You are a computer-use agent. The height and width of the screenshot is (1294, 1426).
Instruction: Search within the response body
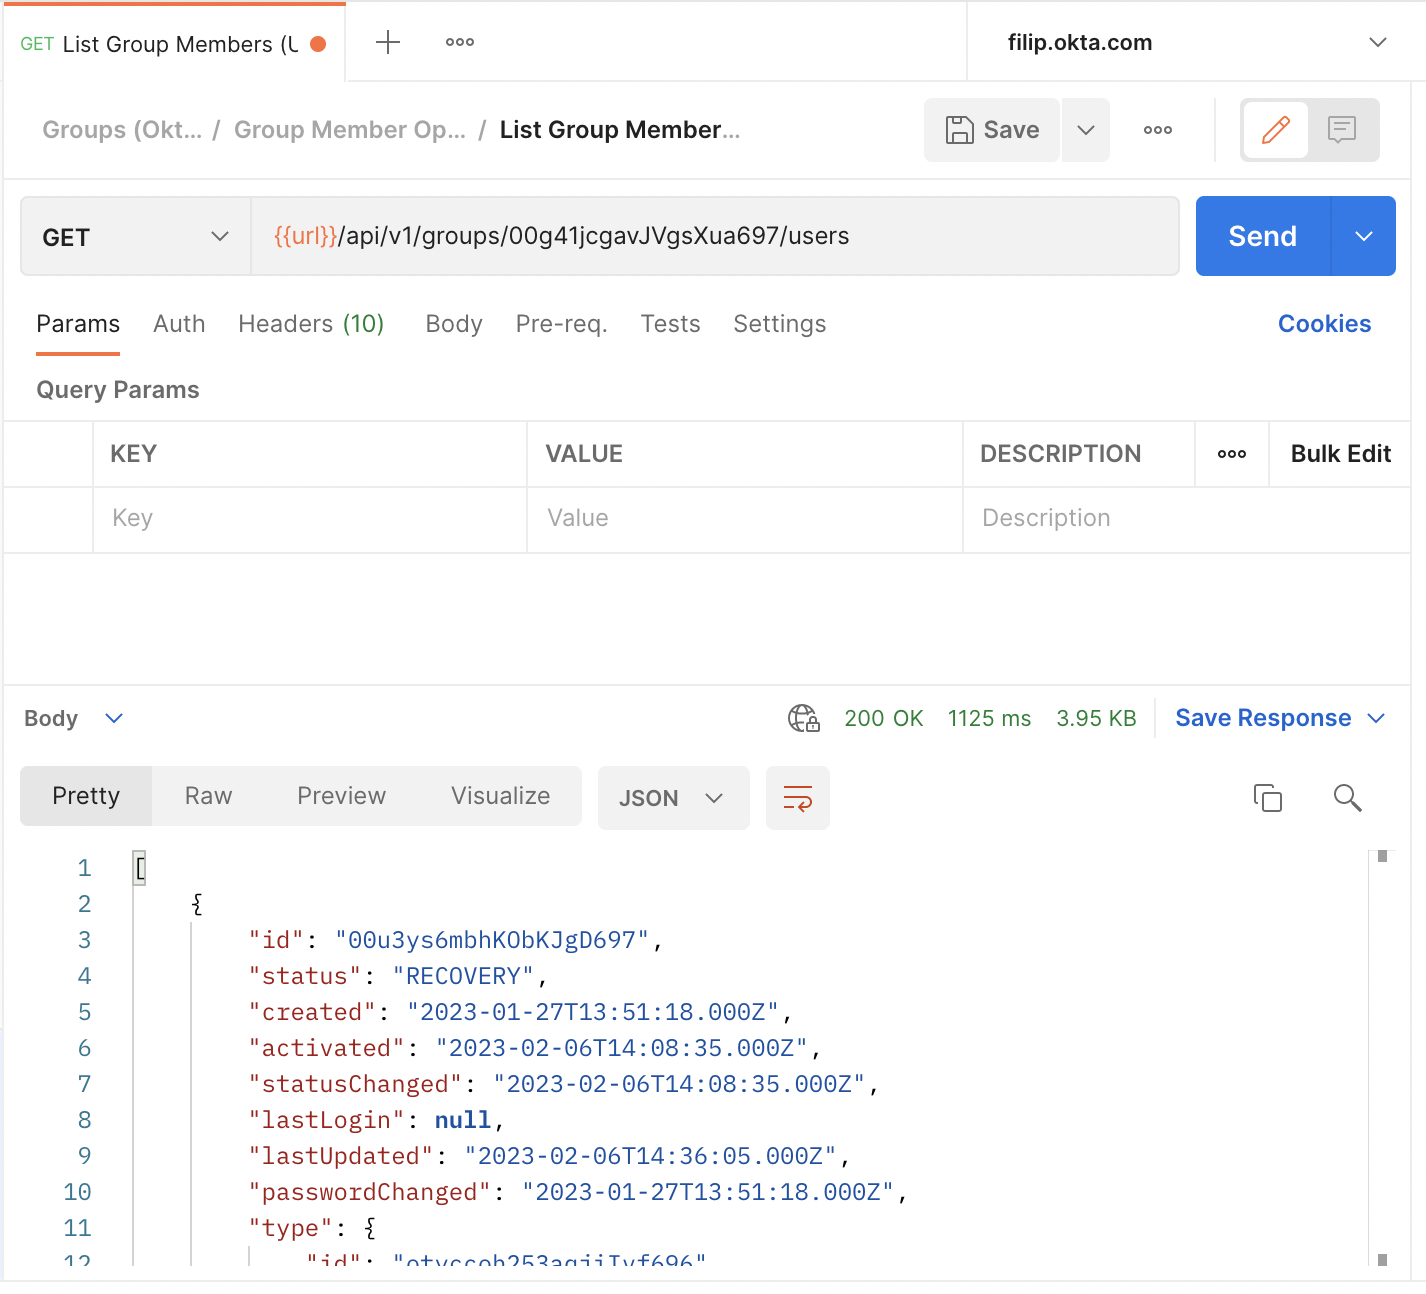tap(1347, 798)
